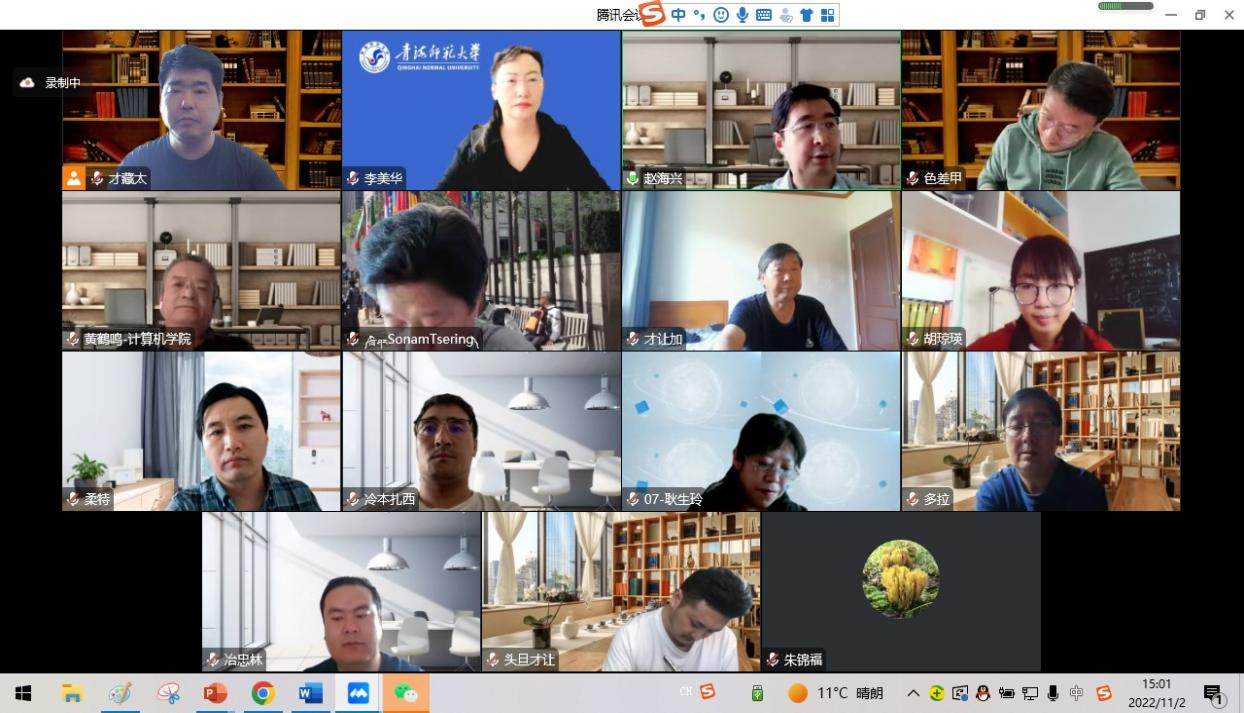Open the Sogou skin shirt icon
The height and width of the screenshot is (713, 1244).
tap(806, 15)
